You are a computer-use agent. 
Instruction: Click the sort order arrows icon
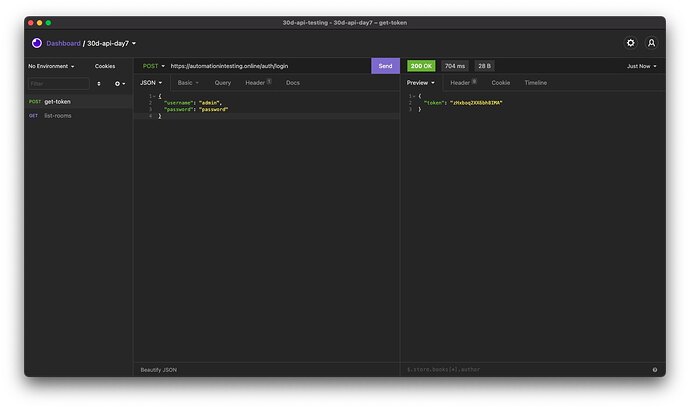click(x=99, y=84)
